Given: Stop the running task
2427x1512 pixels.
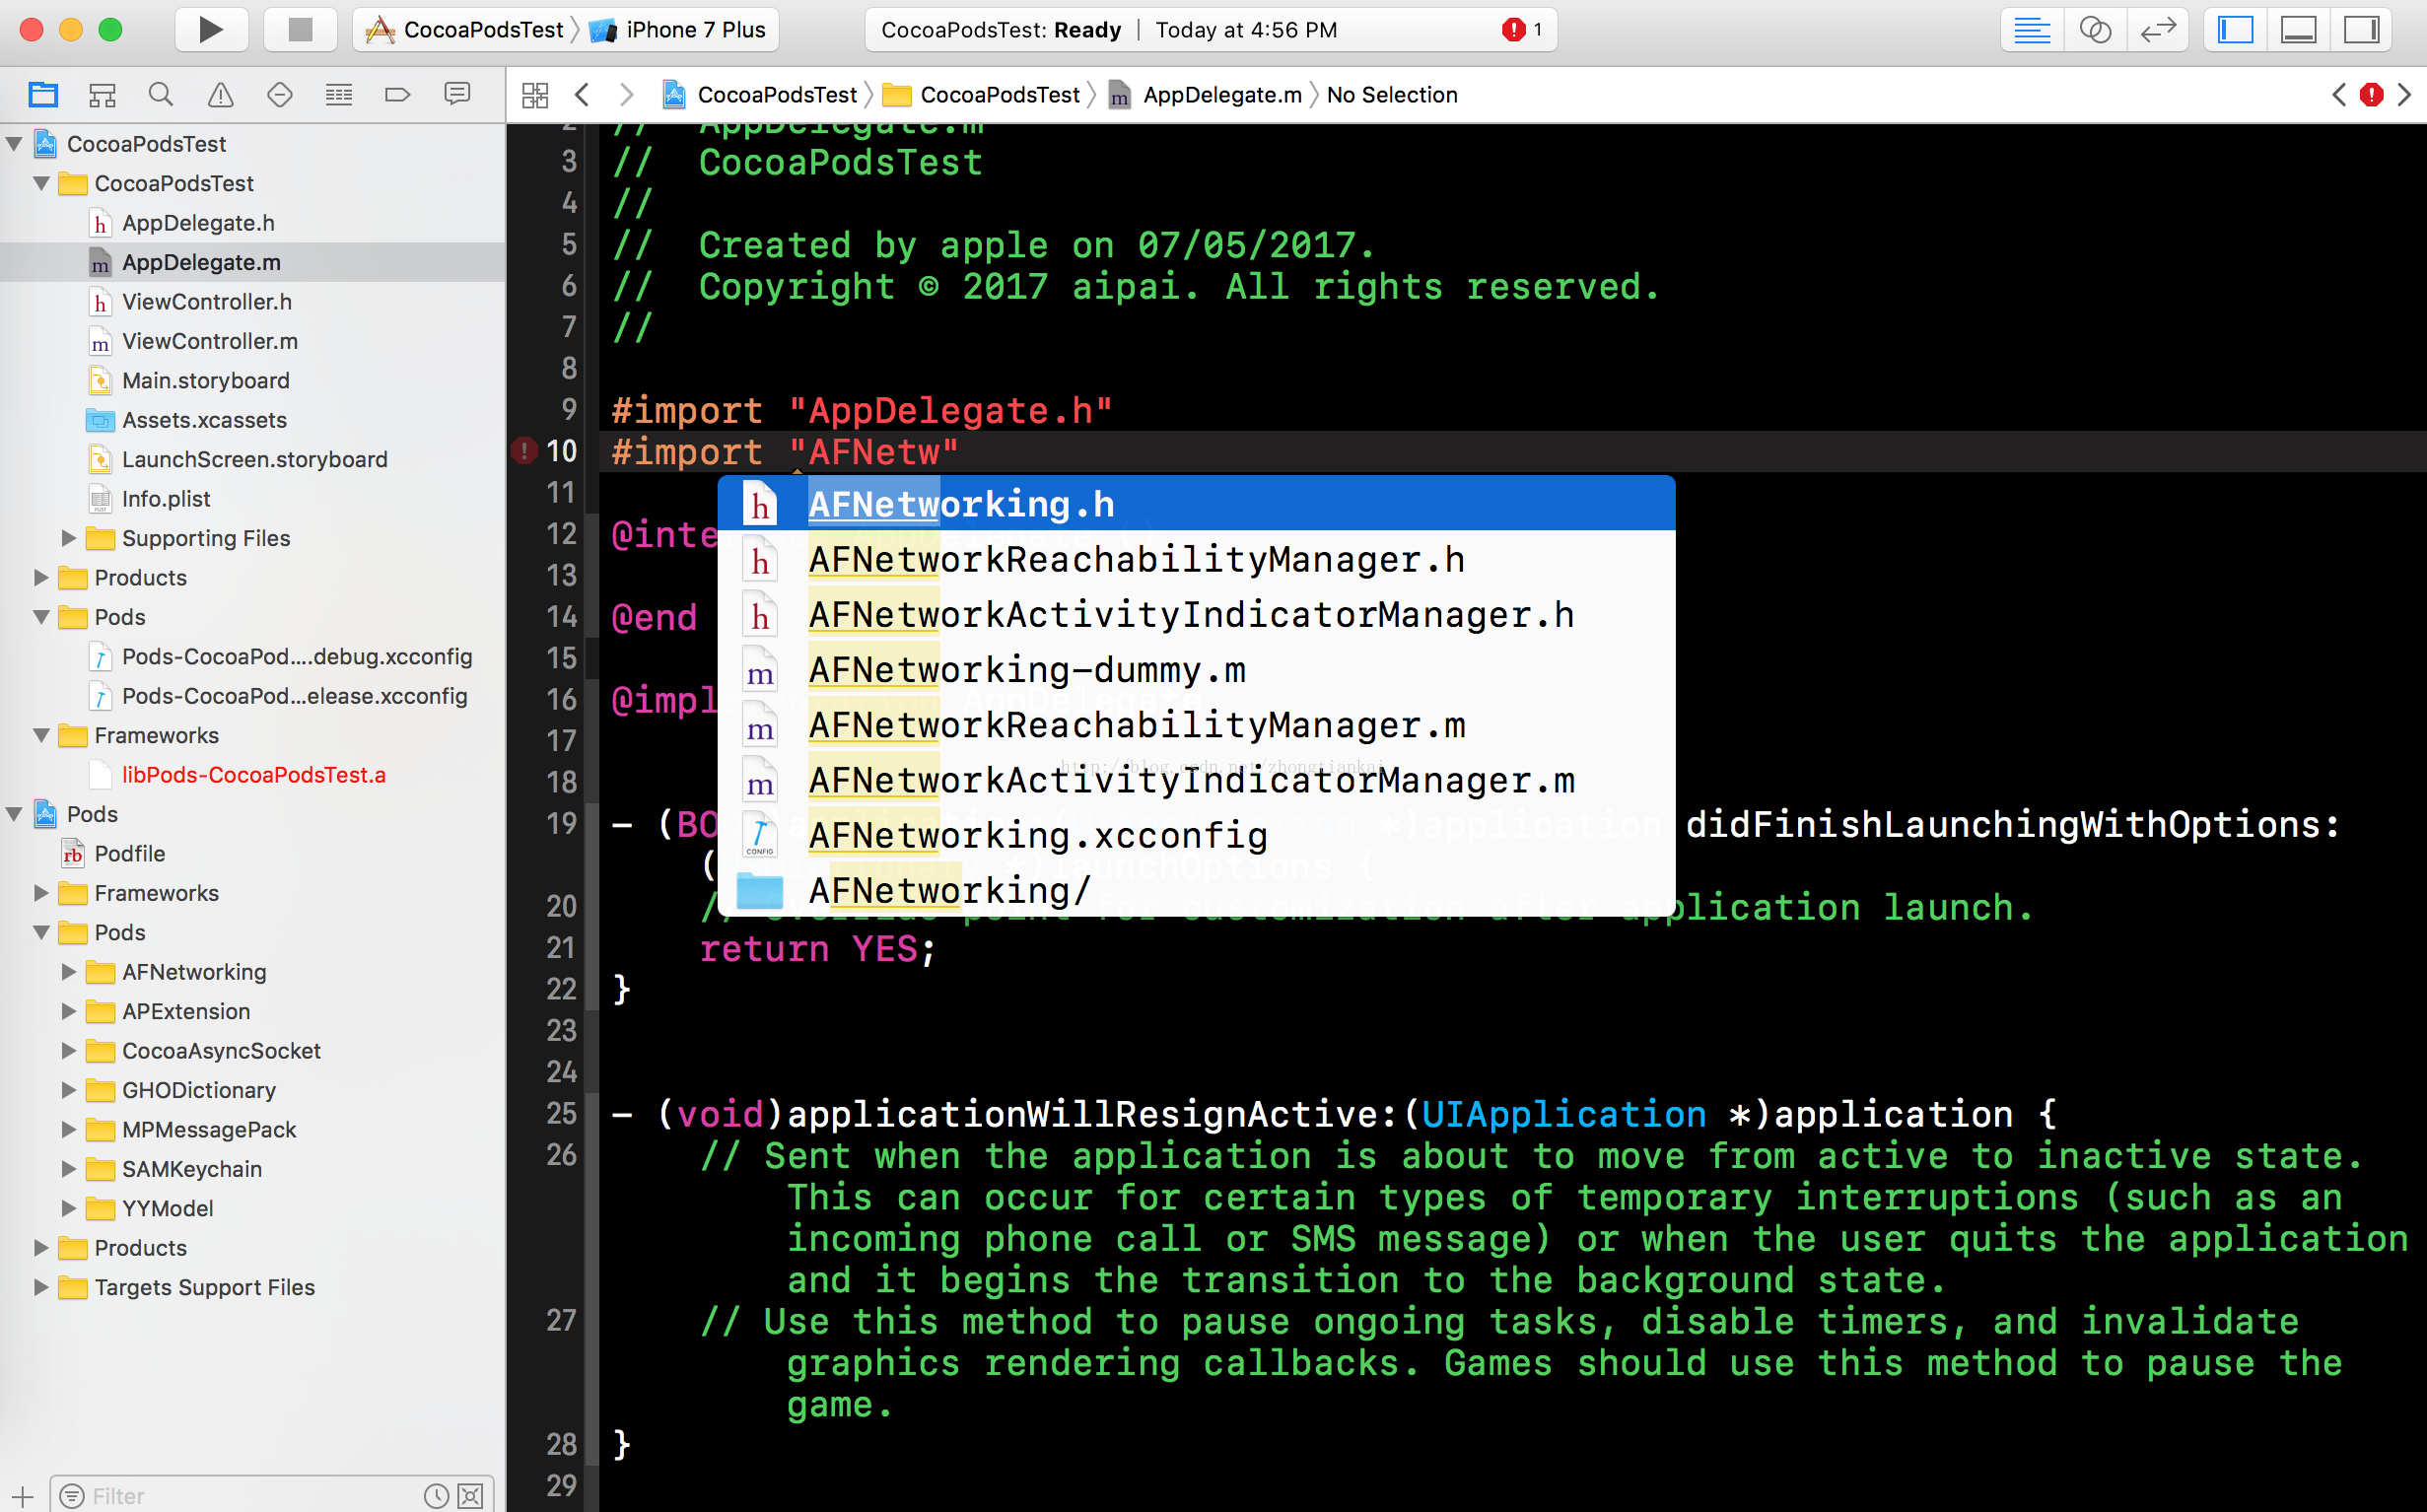Looking at the screenshot, I should (x=300, y=30).
